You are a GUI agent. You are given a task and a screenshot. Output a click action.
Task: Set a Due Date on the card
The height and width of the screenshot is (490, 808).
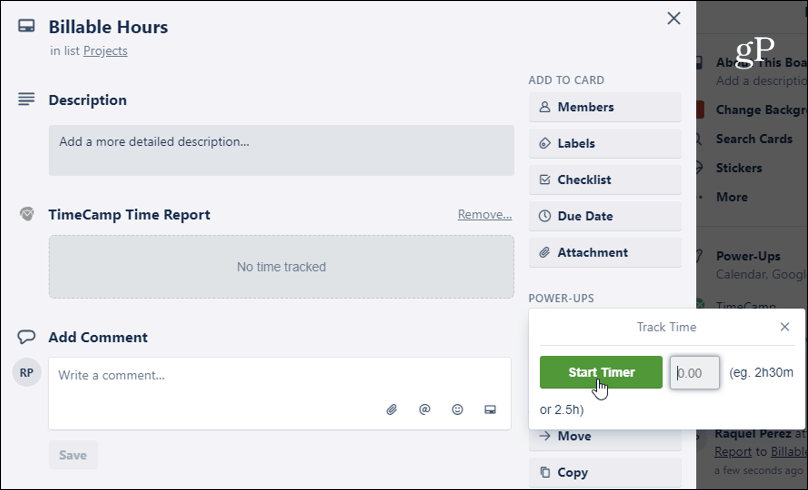[x=605, y=216]
